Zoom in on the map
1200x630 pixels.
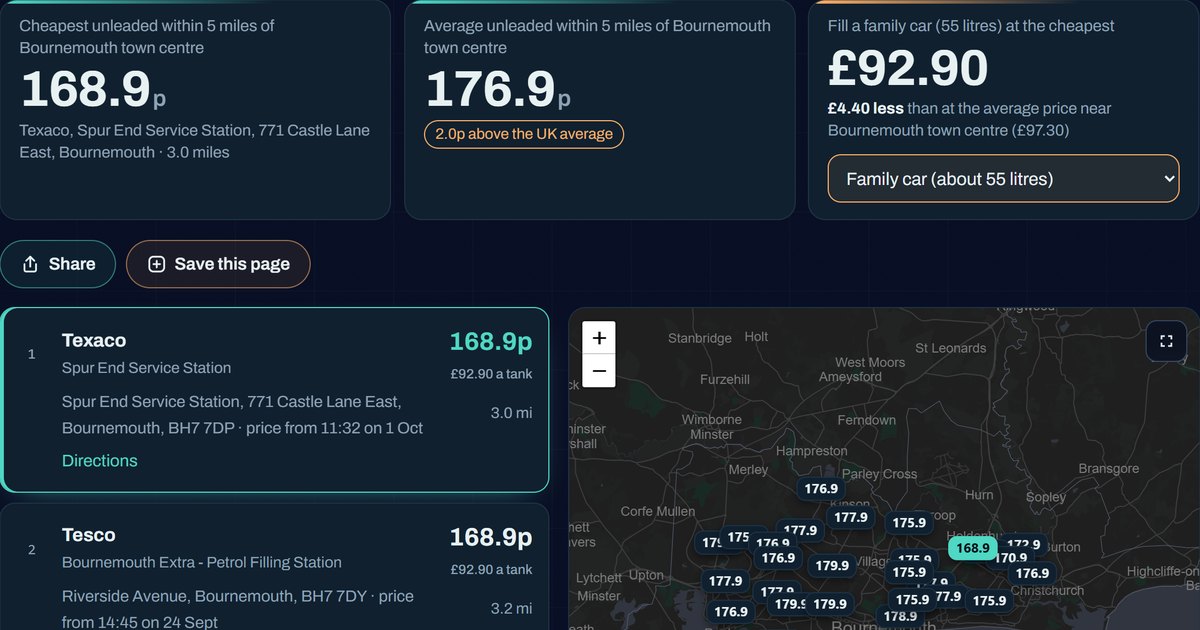pos(599,338)
